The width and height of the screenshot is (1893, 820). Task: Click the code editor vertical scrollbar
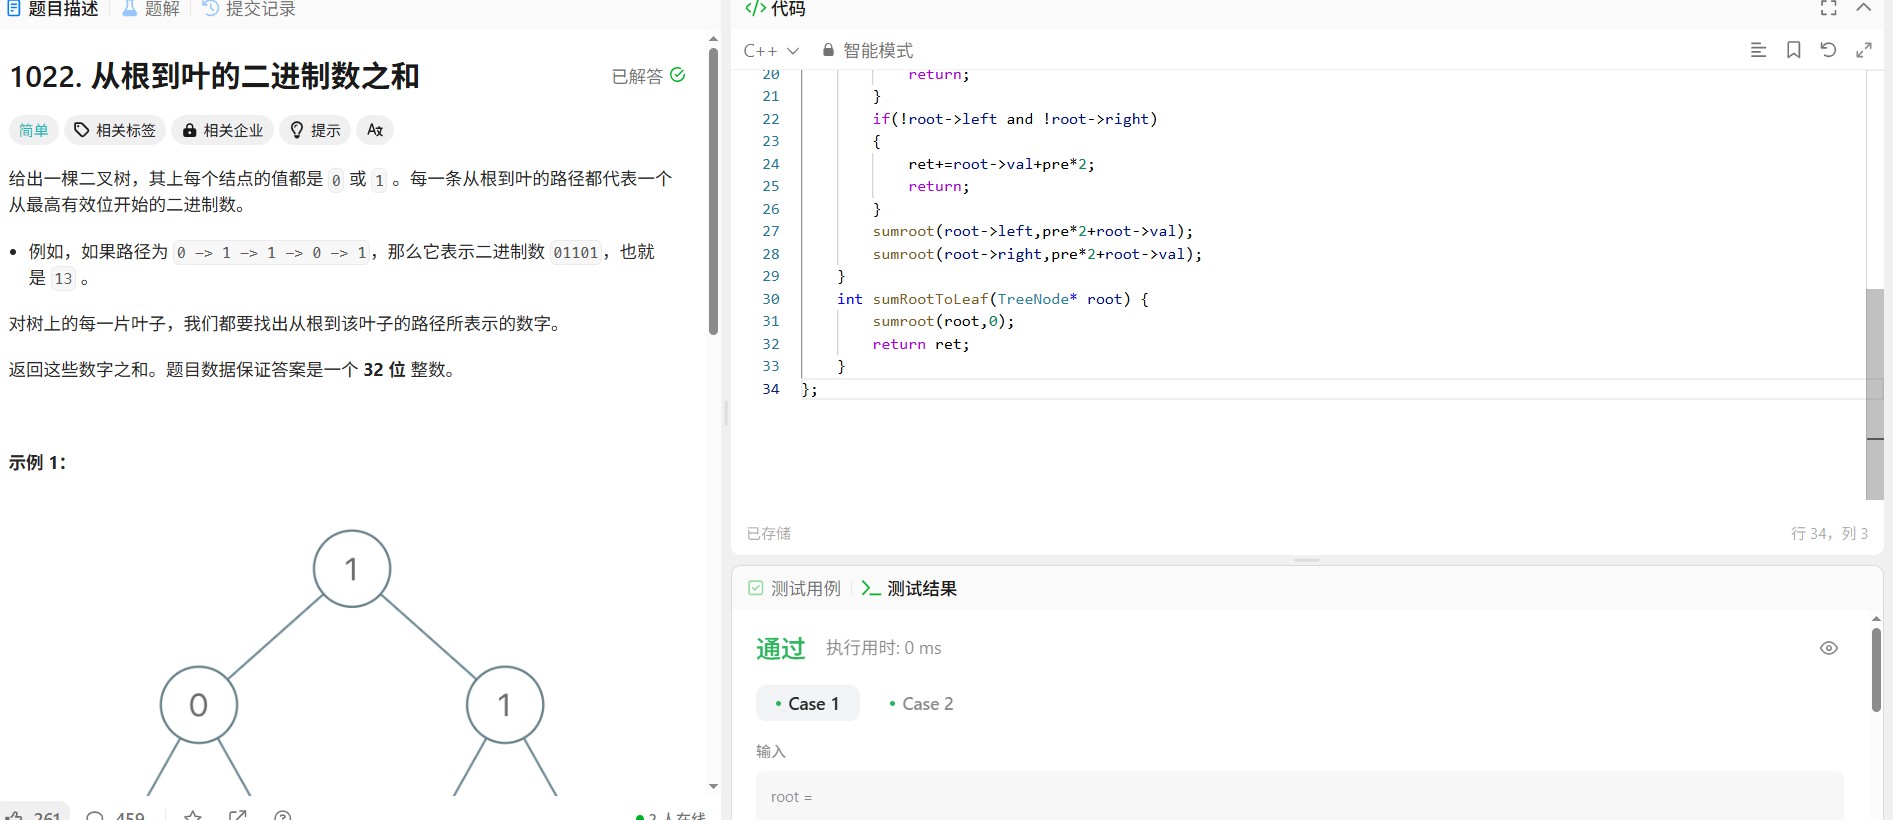pyautogui.click(x=1875, y=394)
